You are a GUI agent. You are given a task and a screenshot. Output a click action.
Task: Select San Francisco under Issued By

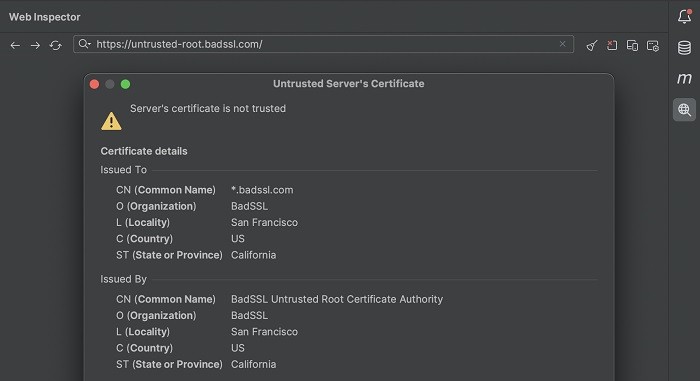coord(264,332)
